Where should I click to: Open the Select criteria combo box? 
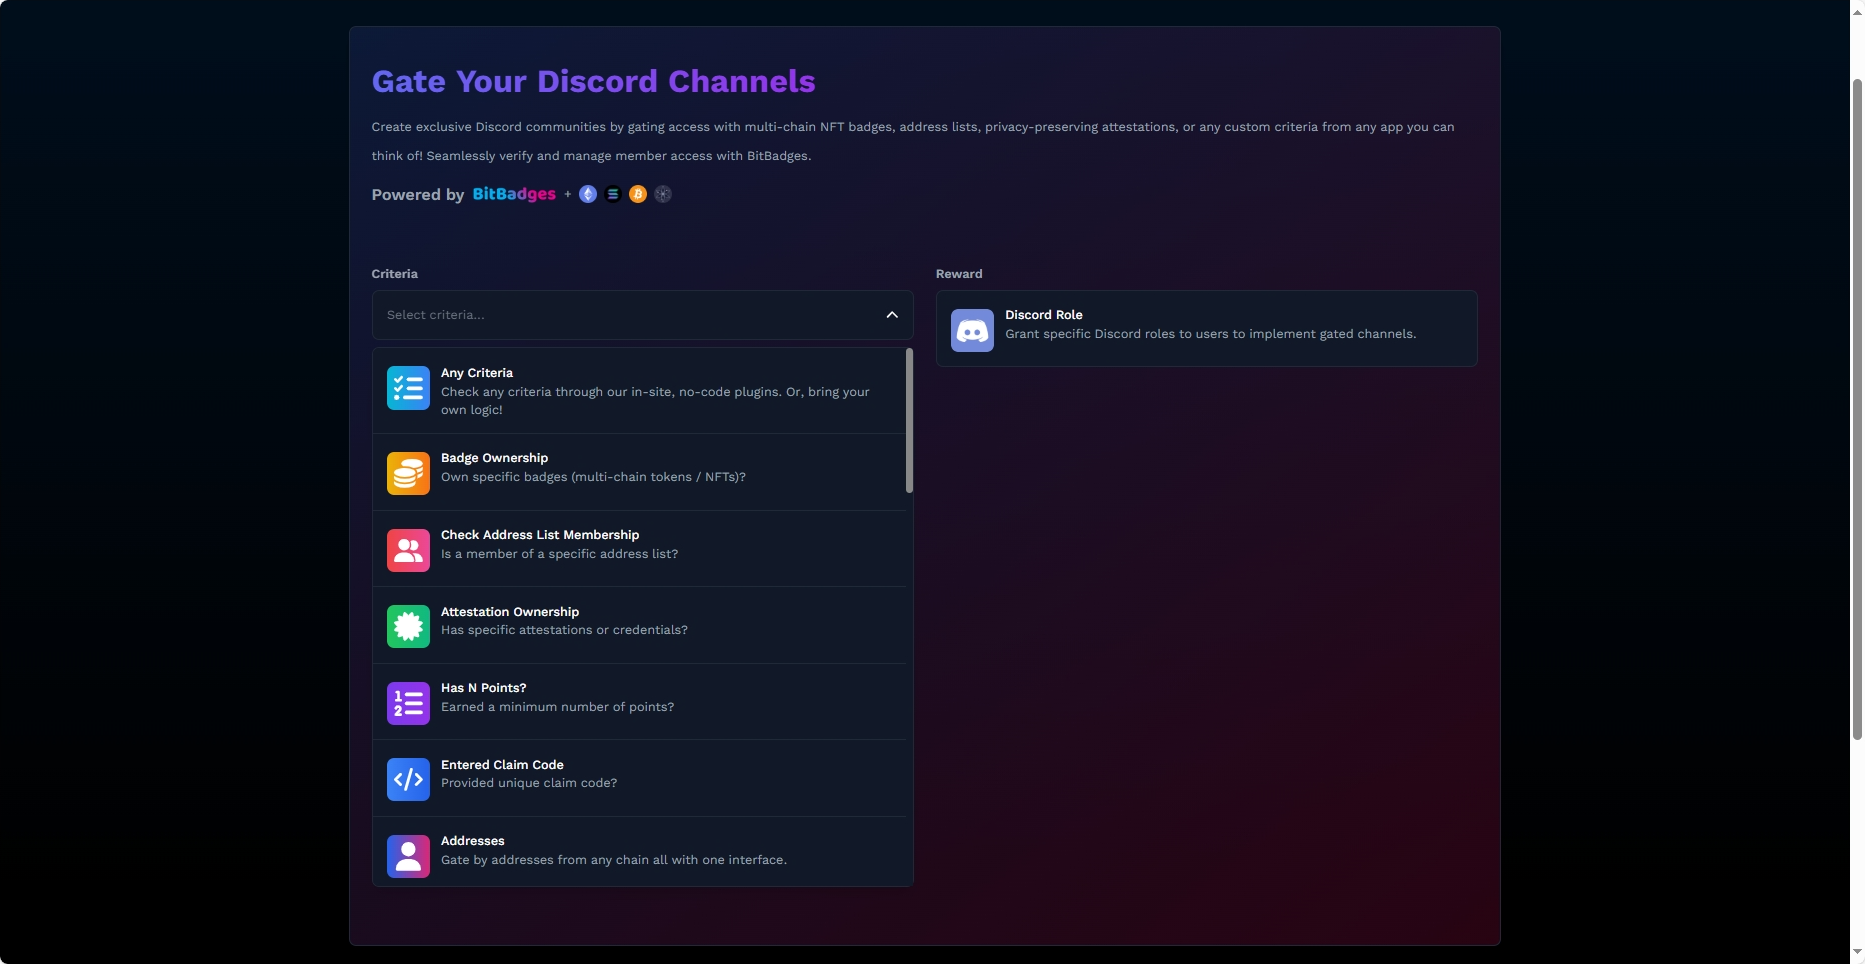click(642, 315)
